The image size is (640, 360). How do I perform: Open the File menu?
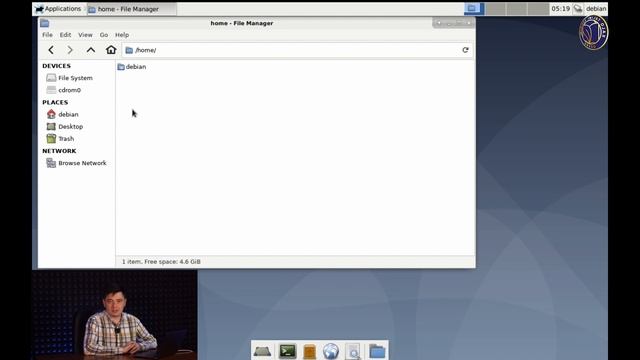tap(47, 35)
